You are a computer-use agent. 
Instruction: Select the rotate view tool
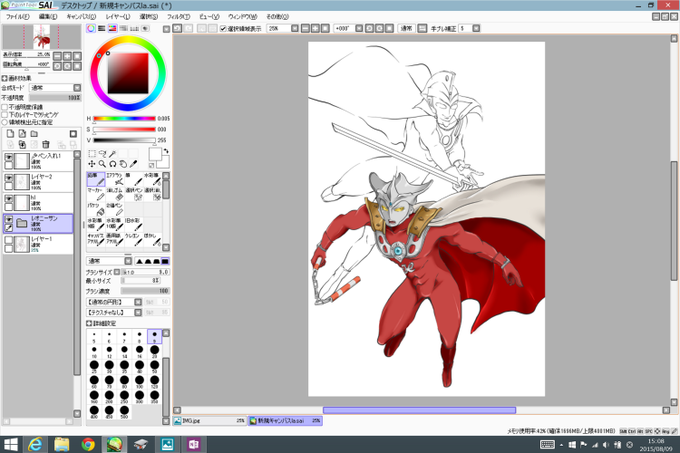click(113, 164)
